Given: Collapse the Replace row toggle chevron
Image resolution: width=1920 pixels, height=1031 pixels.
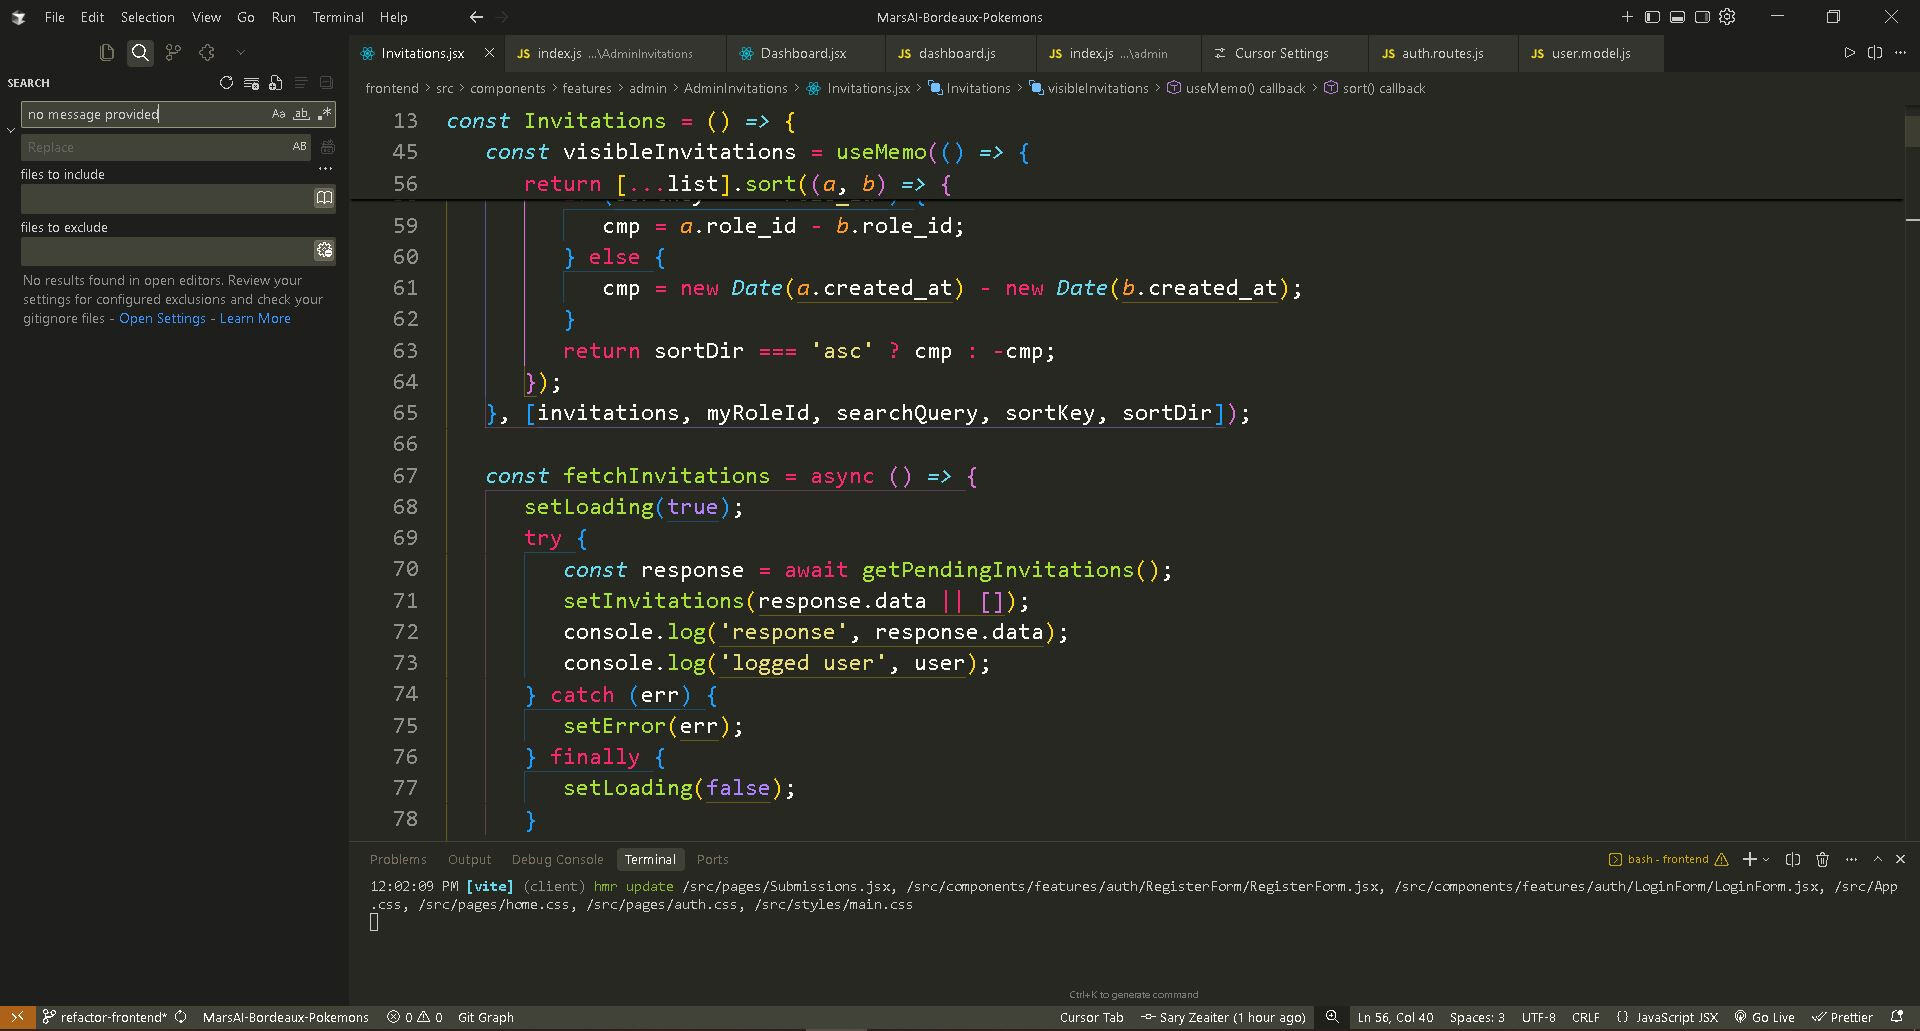Looking at the screenshot, I should click(11, 130).
